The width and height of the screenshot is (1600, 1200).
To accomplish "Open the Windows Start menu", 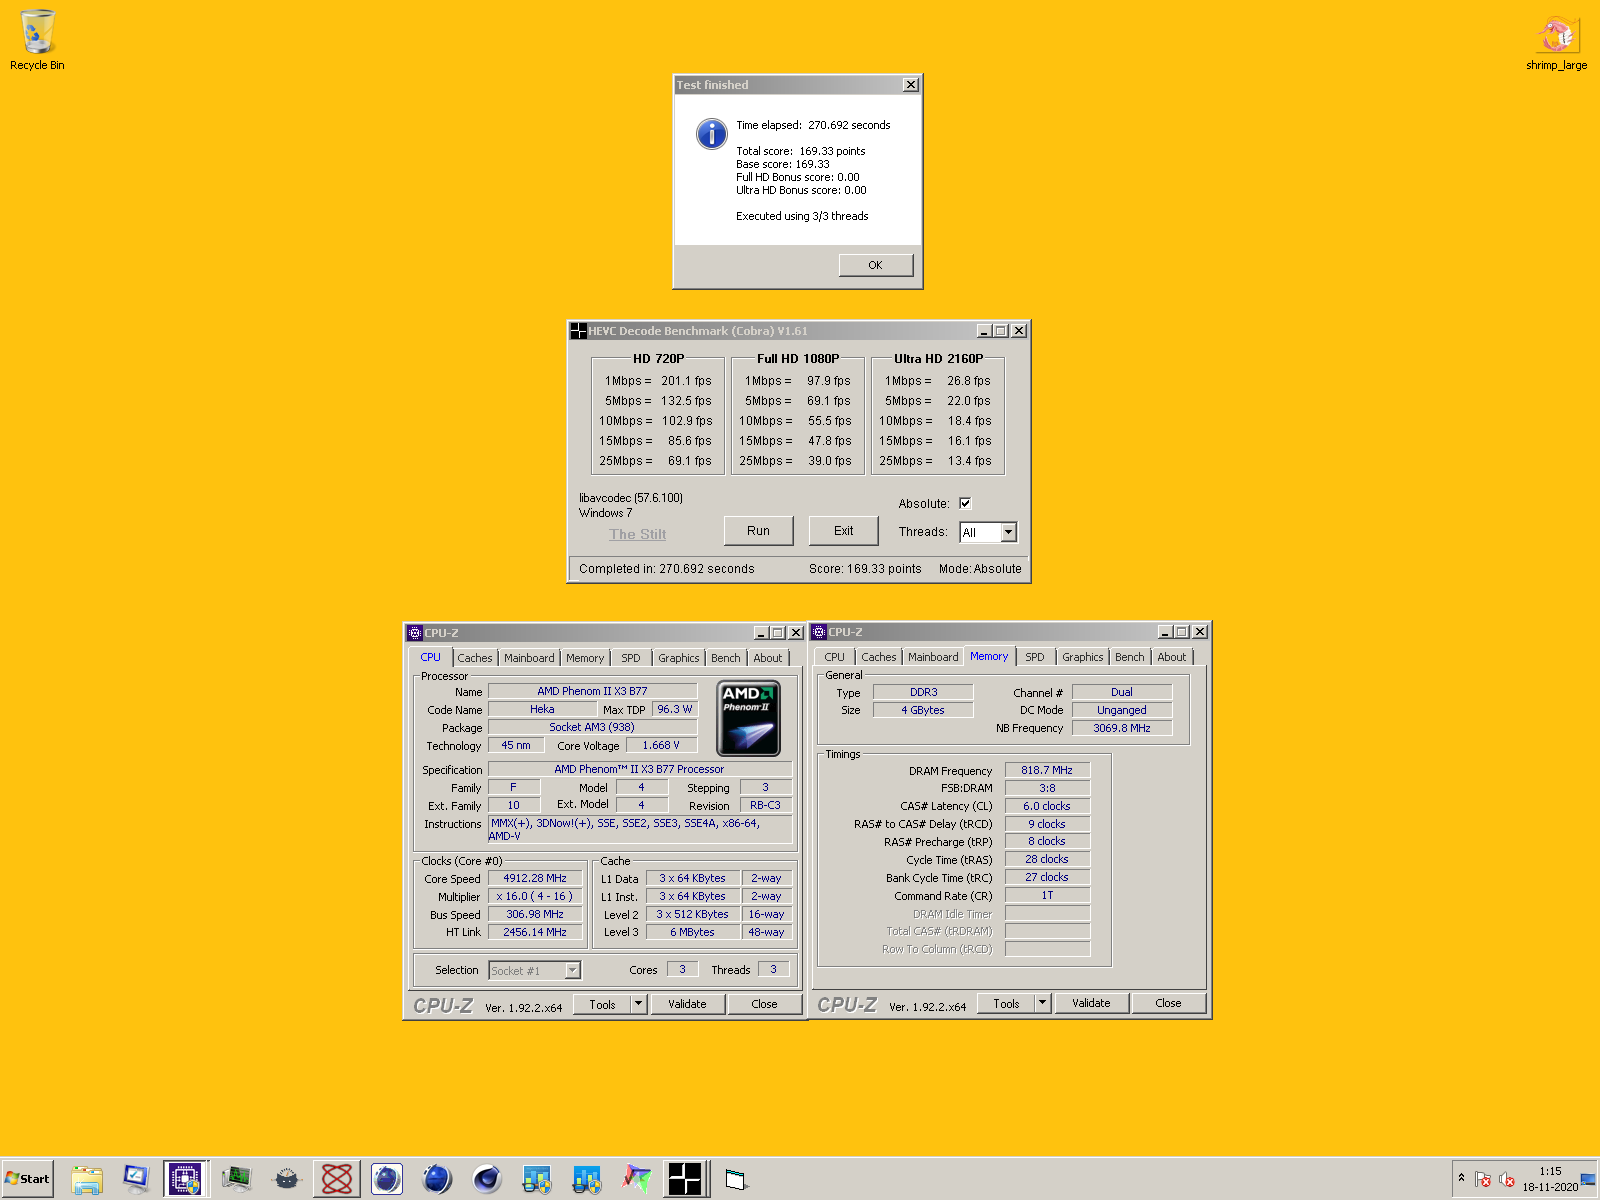I will (x=28, y=1179).
